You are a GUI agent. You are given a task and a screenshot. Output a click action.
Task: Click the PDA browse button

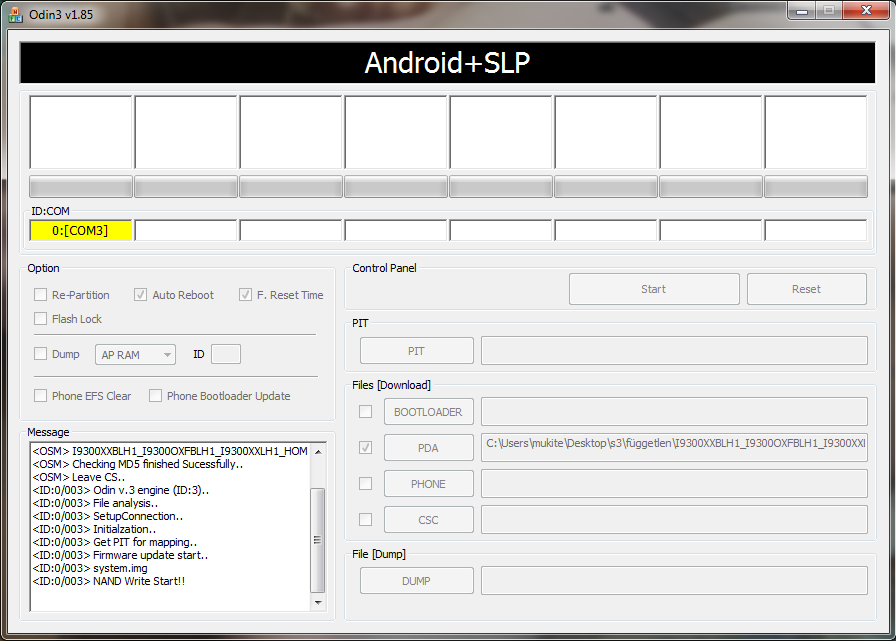click(429, 448)
